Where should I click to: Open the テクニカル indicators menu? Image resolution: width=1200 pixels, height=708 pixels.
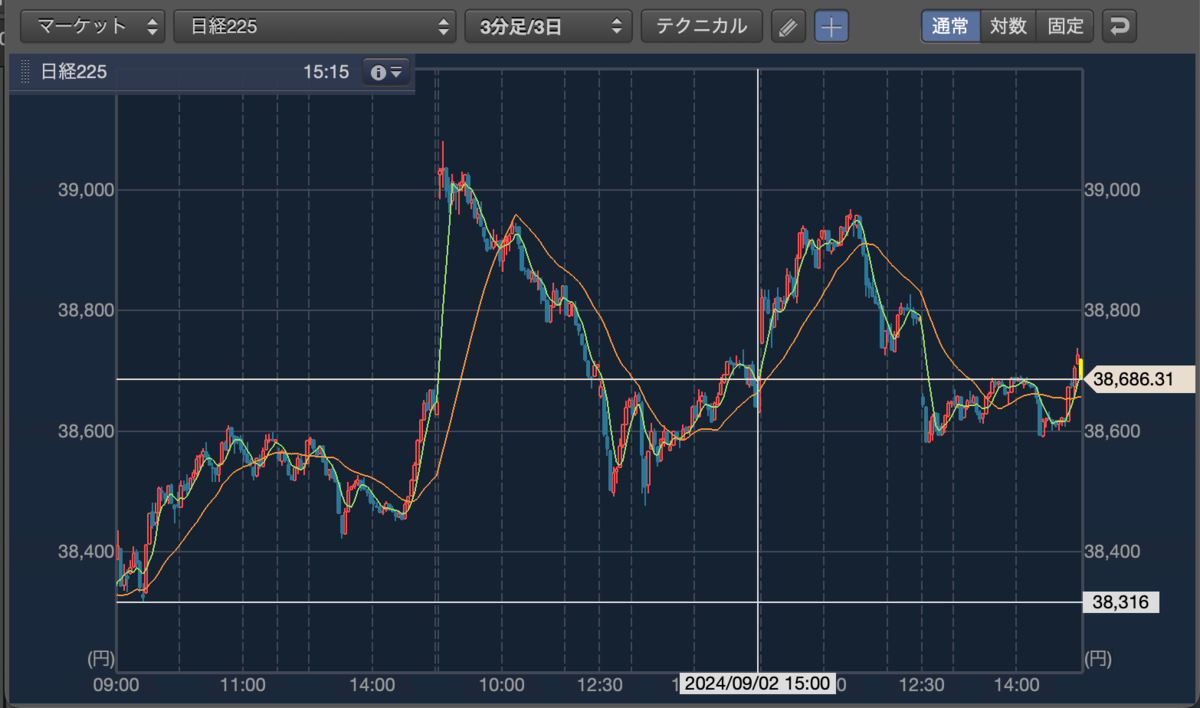[x=701, y=26]
